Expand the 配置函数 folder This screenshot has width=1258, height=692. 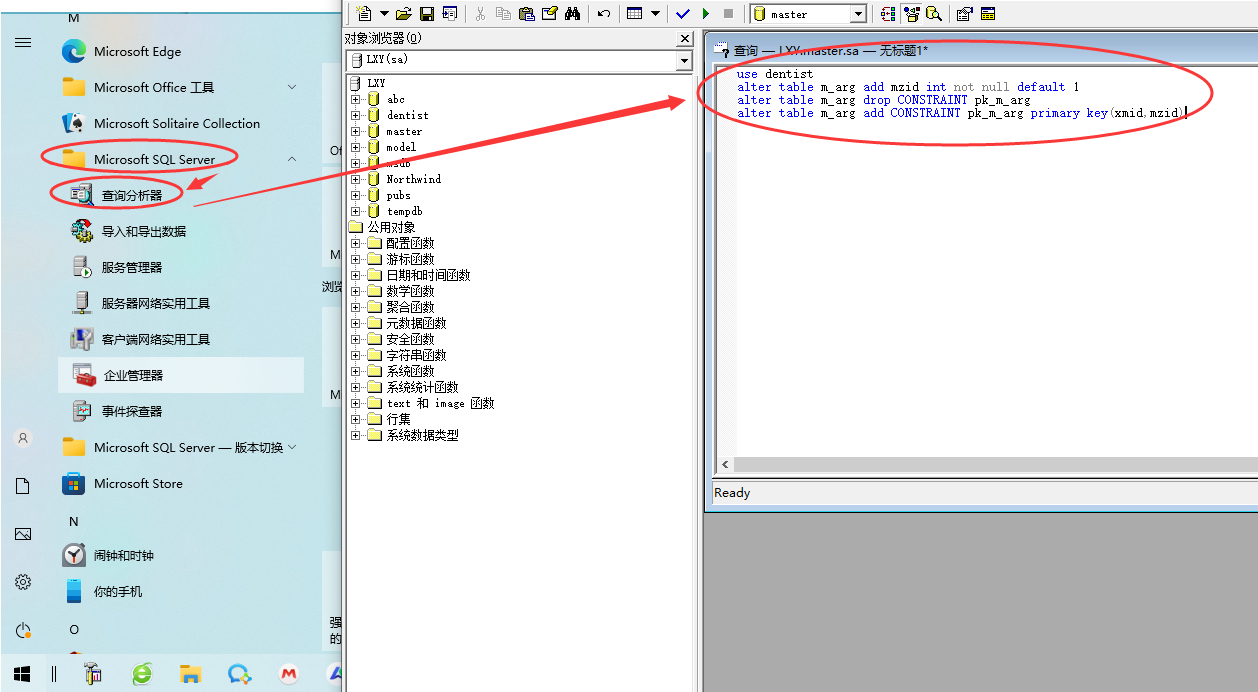pos(355,243)
